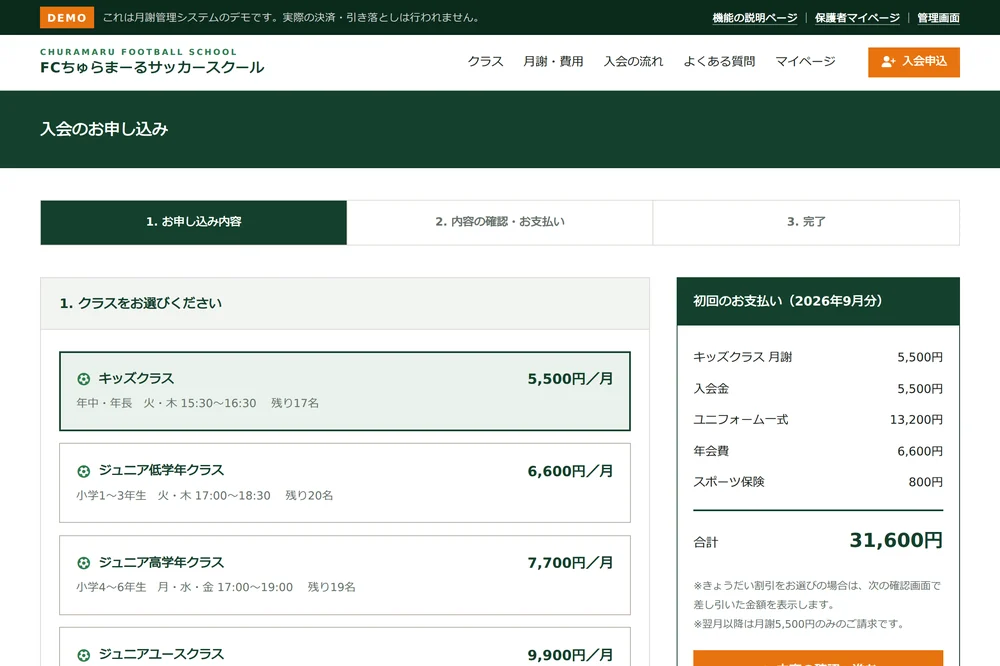Click the soccer ball icon beside キッズクラス
Image resolution: width=1000 pixels, height=666 pixels.
84,379
